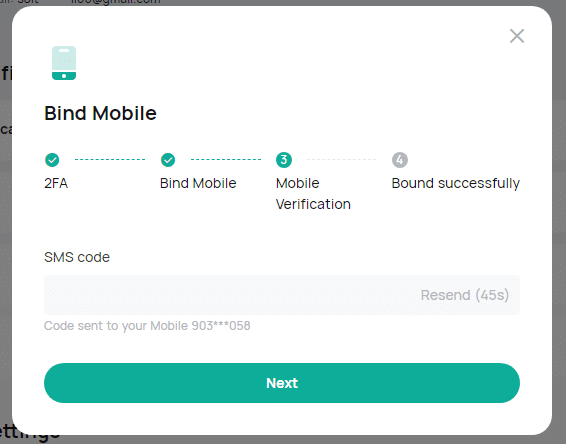566x444 pixels.
Task: Focus the SMS code input field
Action: tap(282, 295)
